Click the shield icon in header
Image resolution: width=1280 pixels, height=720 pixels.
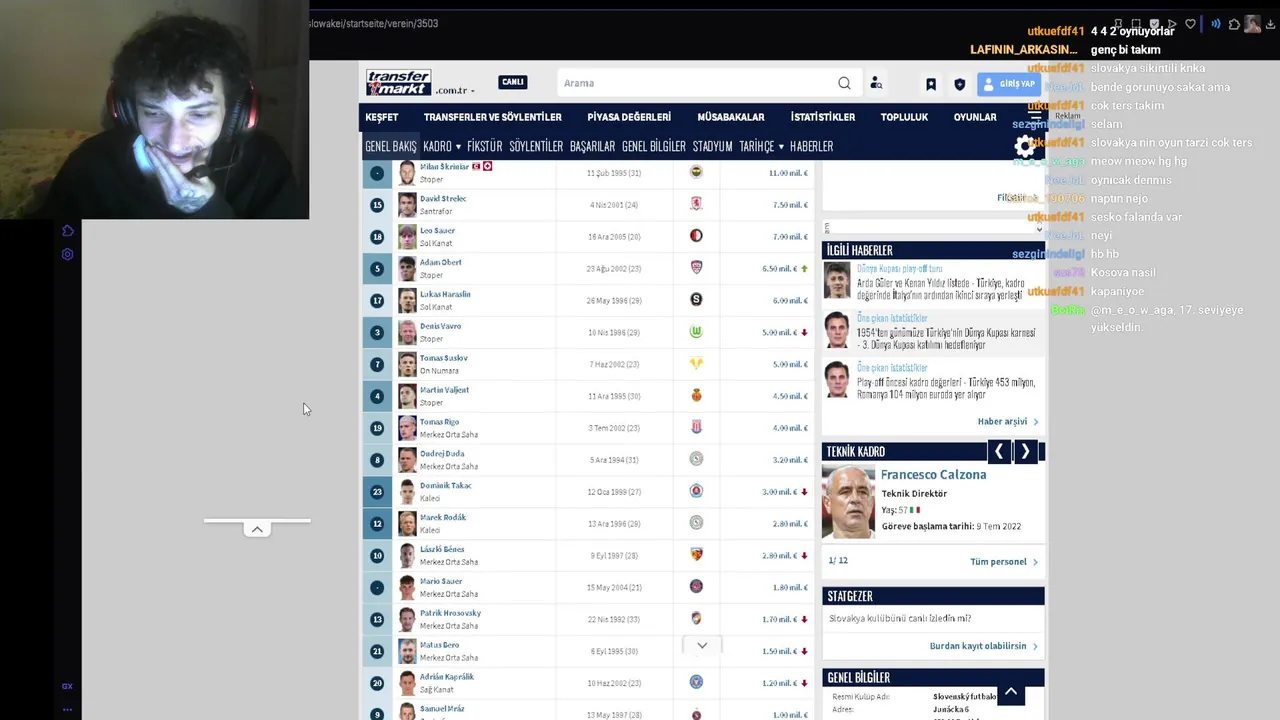coord(960,84)
